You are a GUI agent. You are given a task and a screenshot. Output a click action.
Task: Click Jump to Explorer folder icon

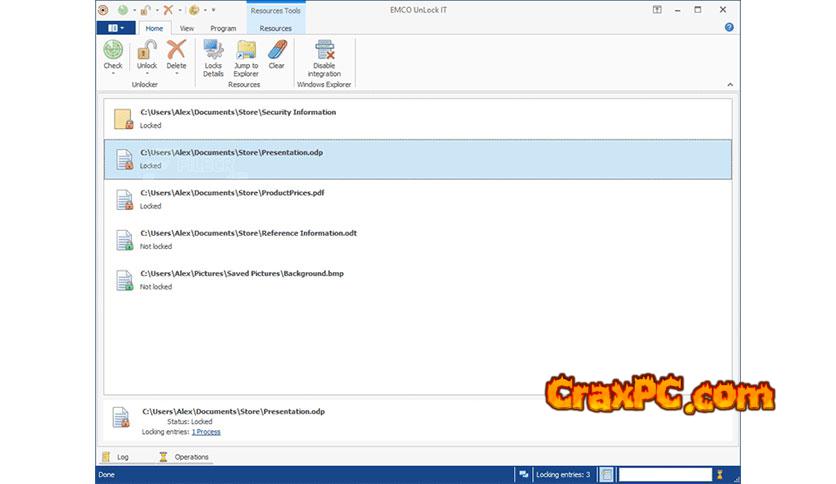[x=246, y=50]
